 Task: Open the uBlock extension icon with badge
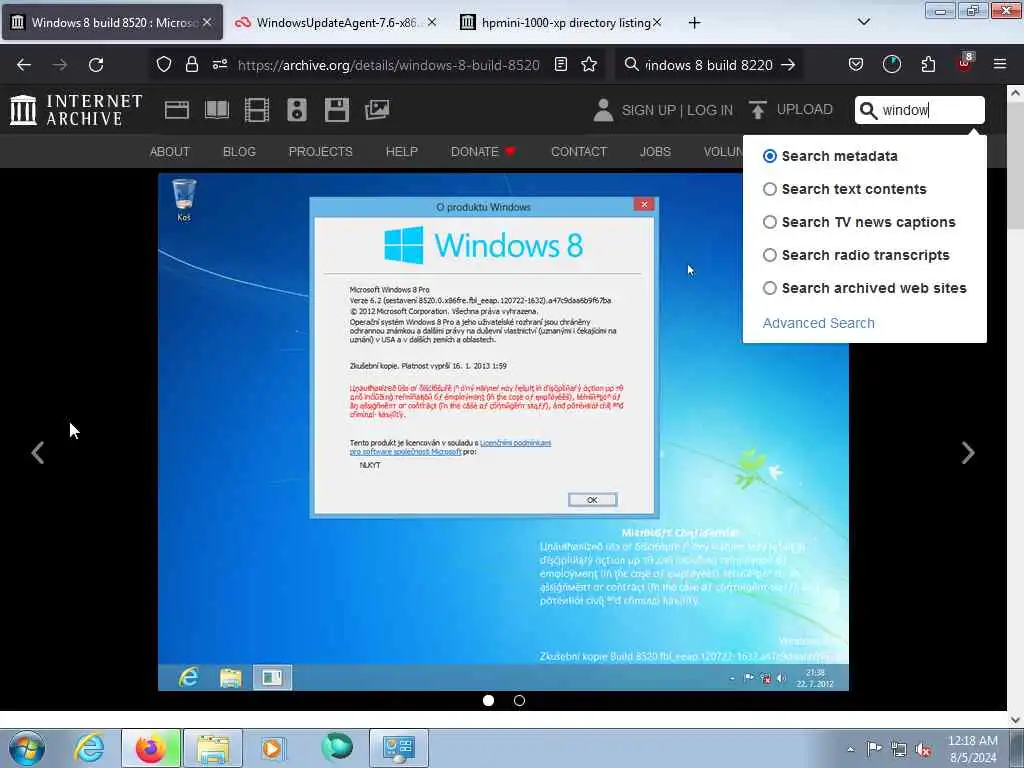click(965, 63)
